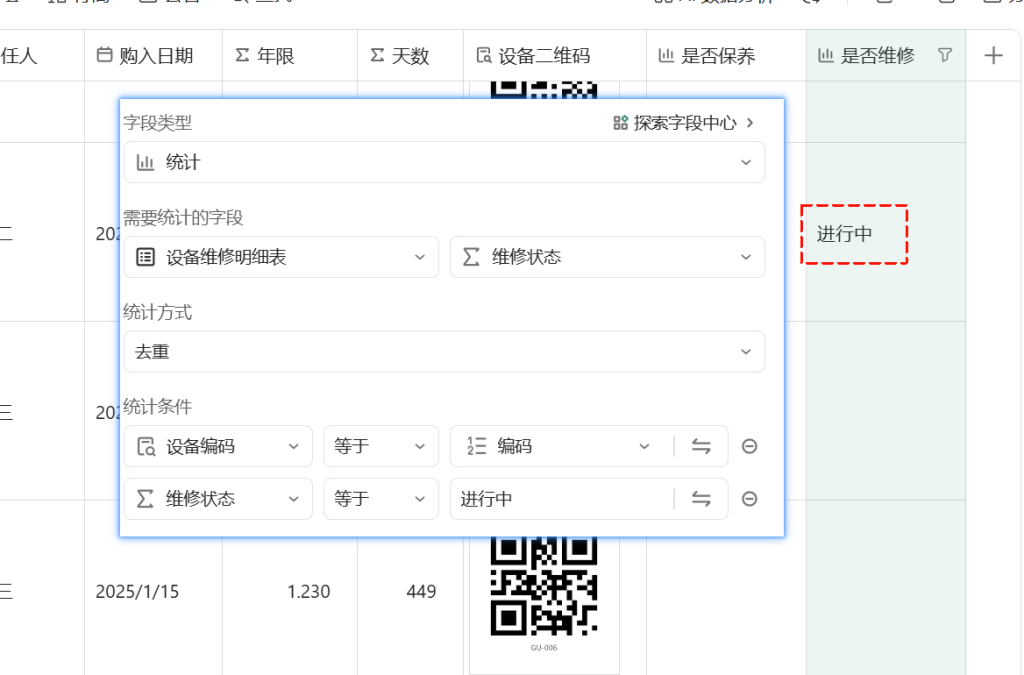Open the 编码 value dropdown
The width and height of the screenshot is (1024, 675).
(560, 447)
